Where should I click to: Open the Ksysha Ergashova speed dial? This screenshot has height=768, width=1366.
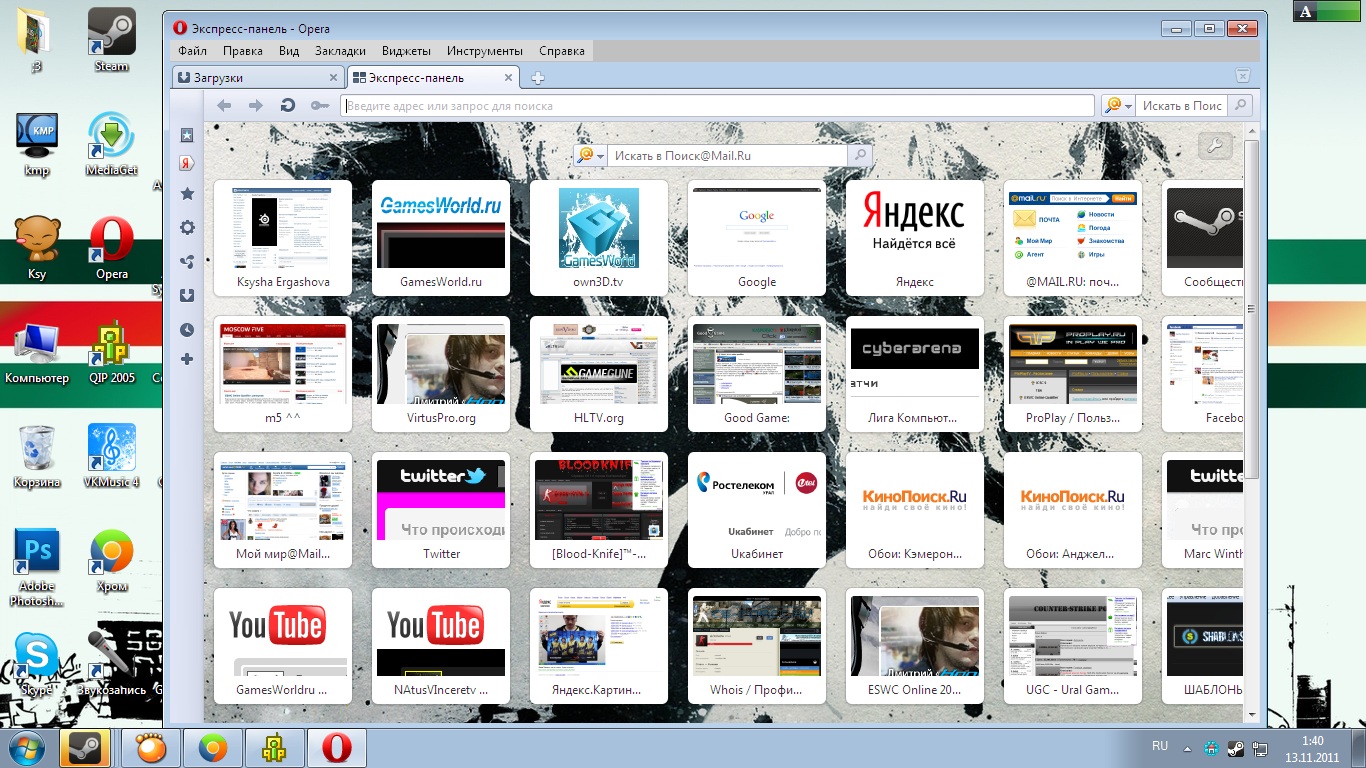(283, 238)
